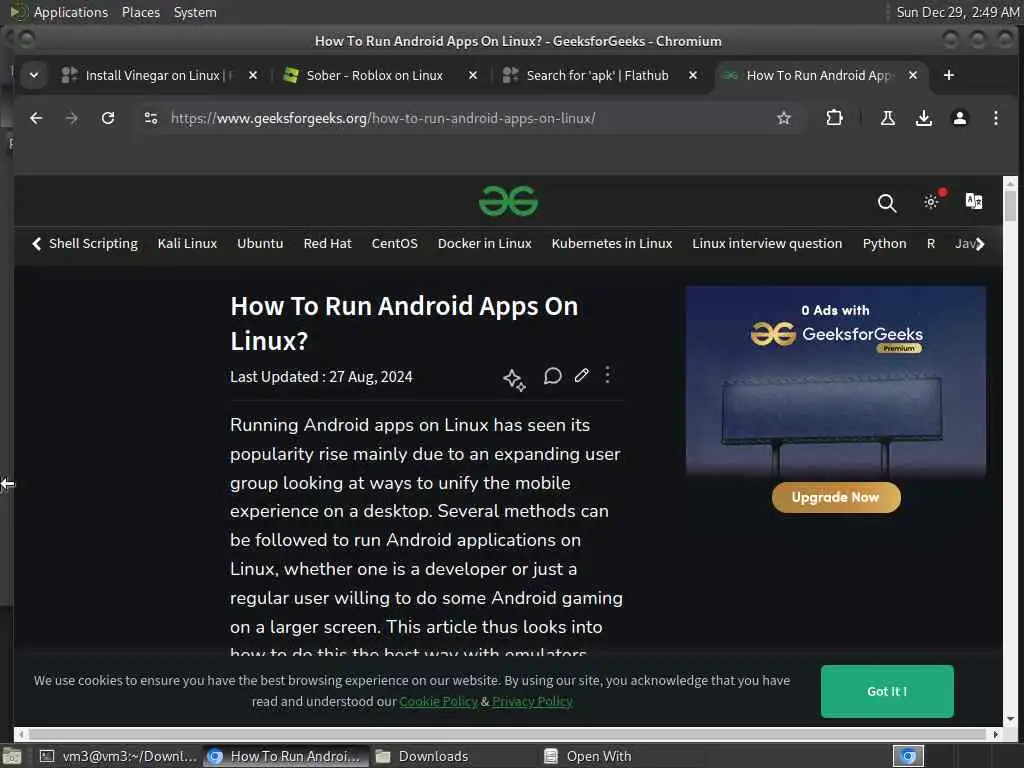Open the System menu
The height and width of the screenshot is (768, 1024).
point(195,12)
